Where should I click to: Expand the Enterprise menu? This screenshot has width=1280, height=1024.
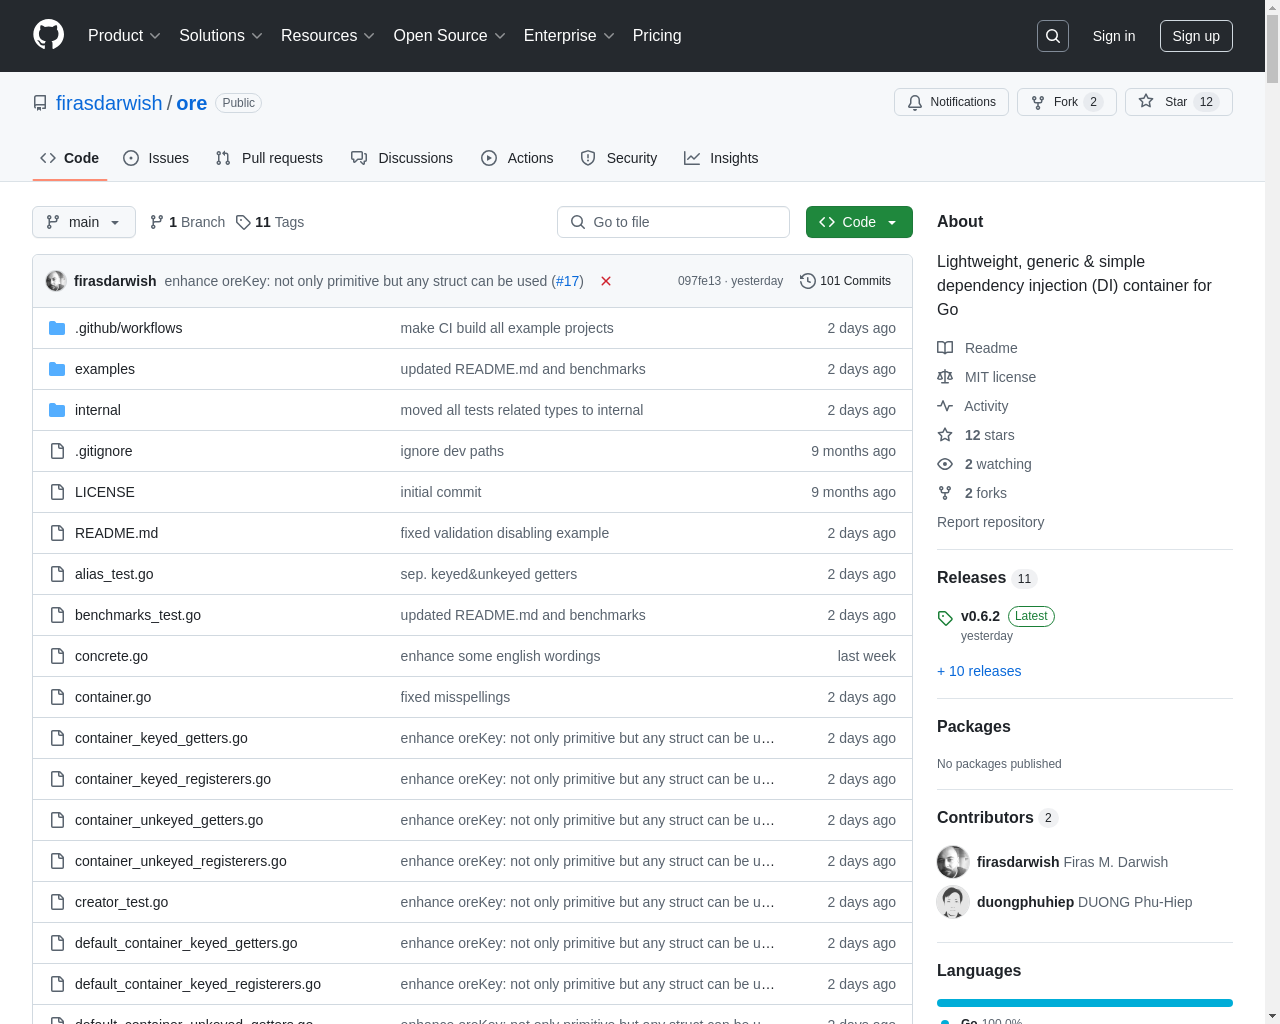click(569, 36)
